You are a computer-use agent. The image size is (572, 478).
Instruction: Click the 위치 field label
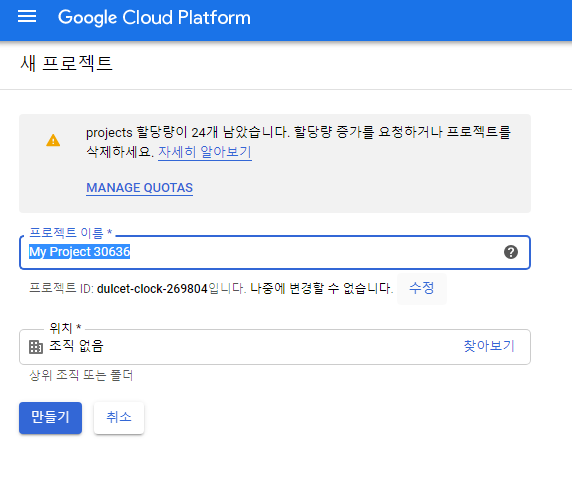[65, 328]
